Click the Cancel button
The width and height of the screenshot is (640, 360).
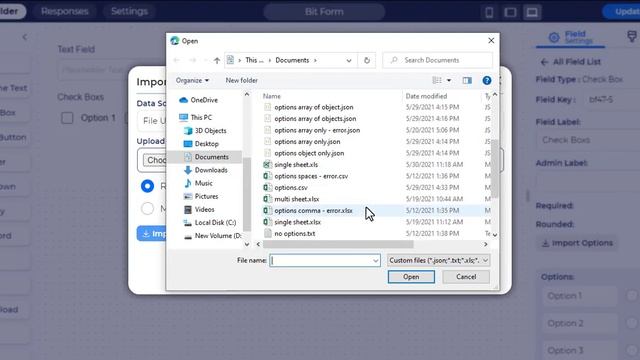(x=466, y=277)
